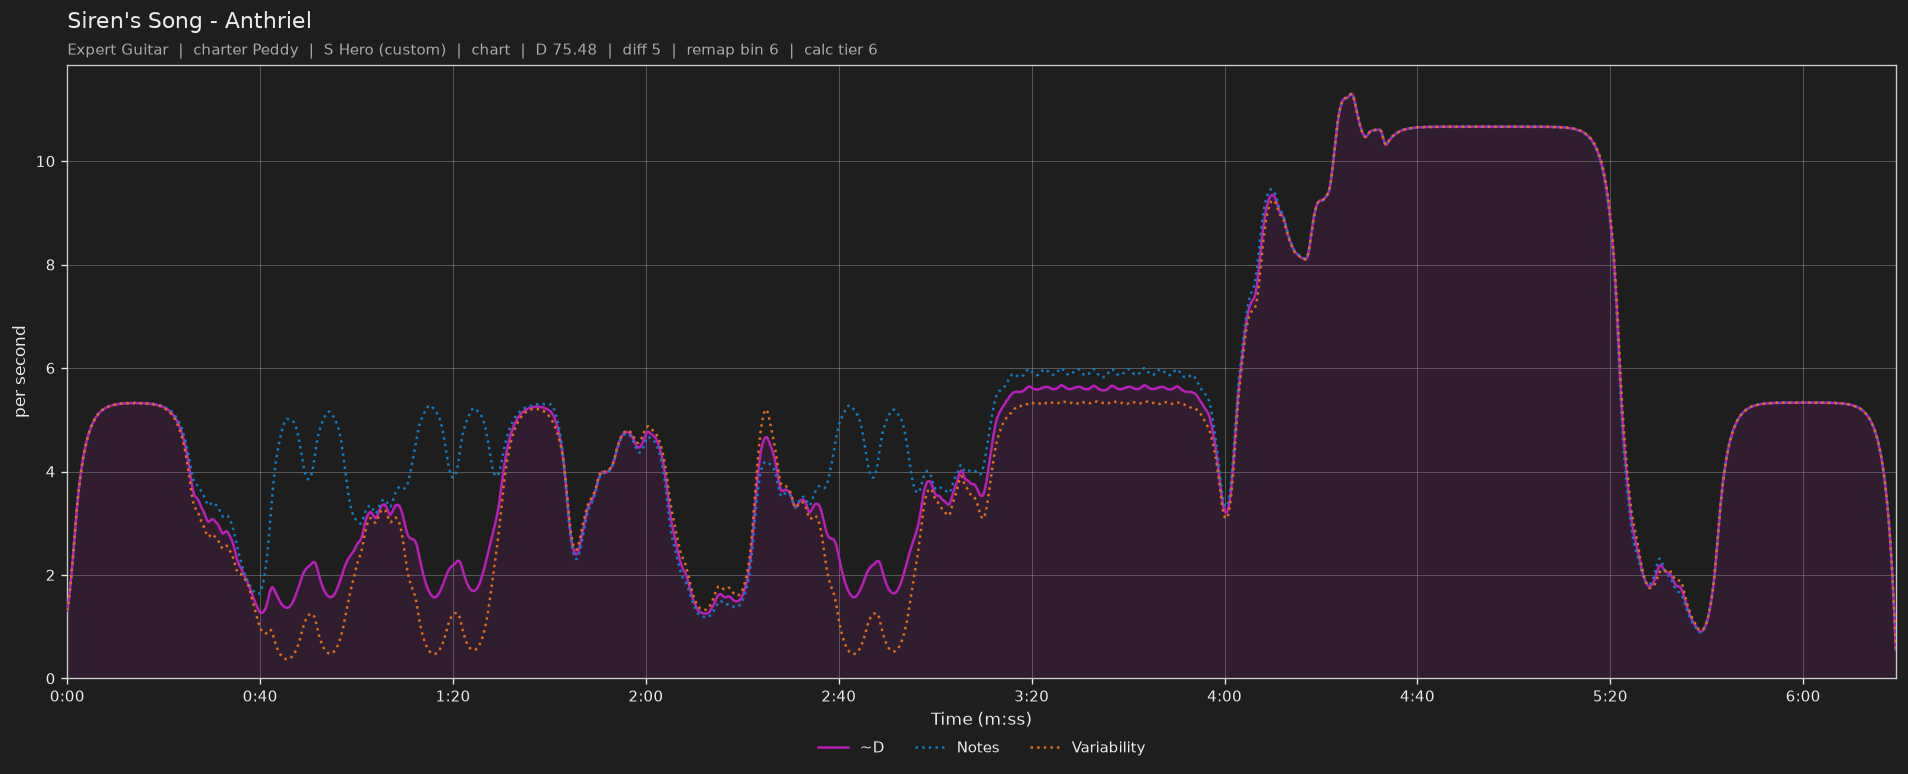Click the y-axis tick label 2
This screenshot has height=774, width=1908.
pos(53,576)
